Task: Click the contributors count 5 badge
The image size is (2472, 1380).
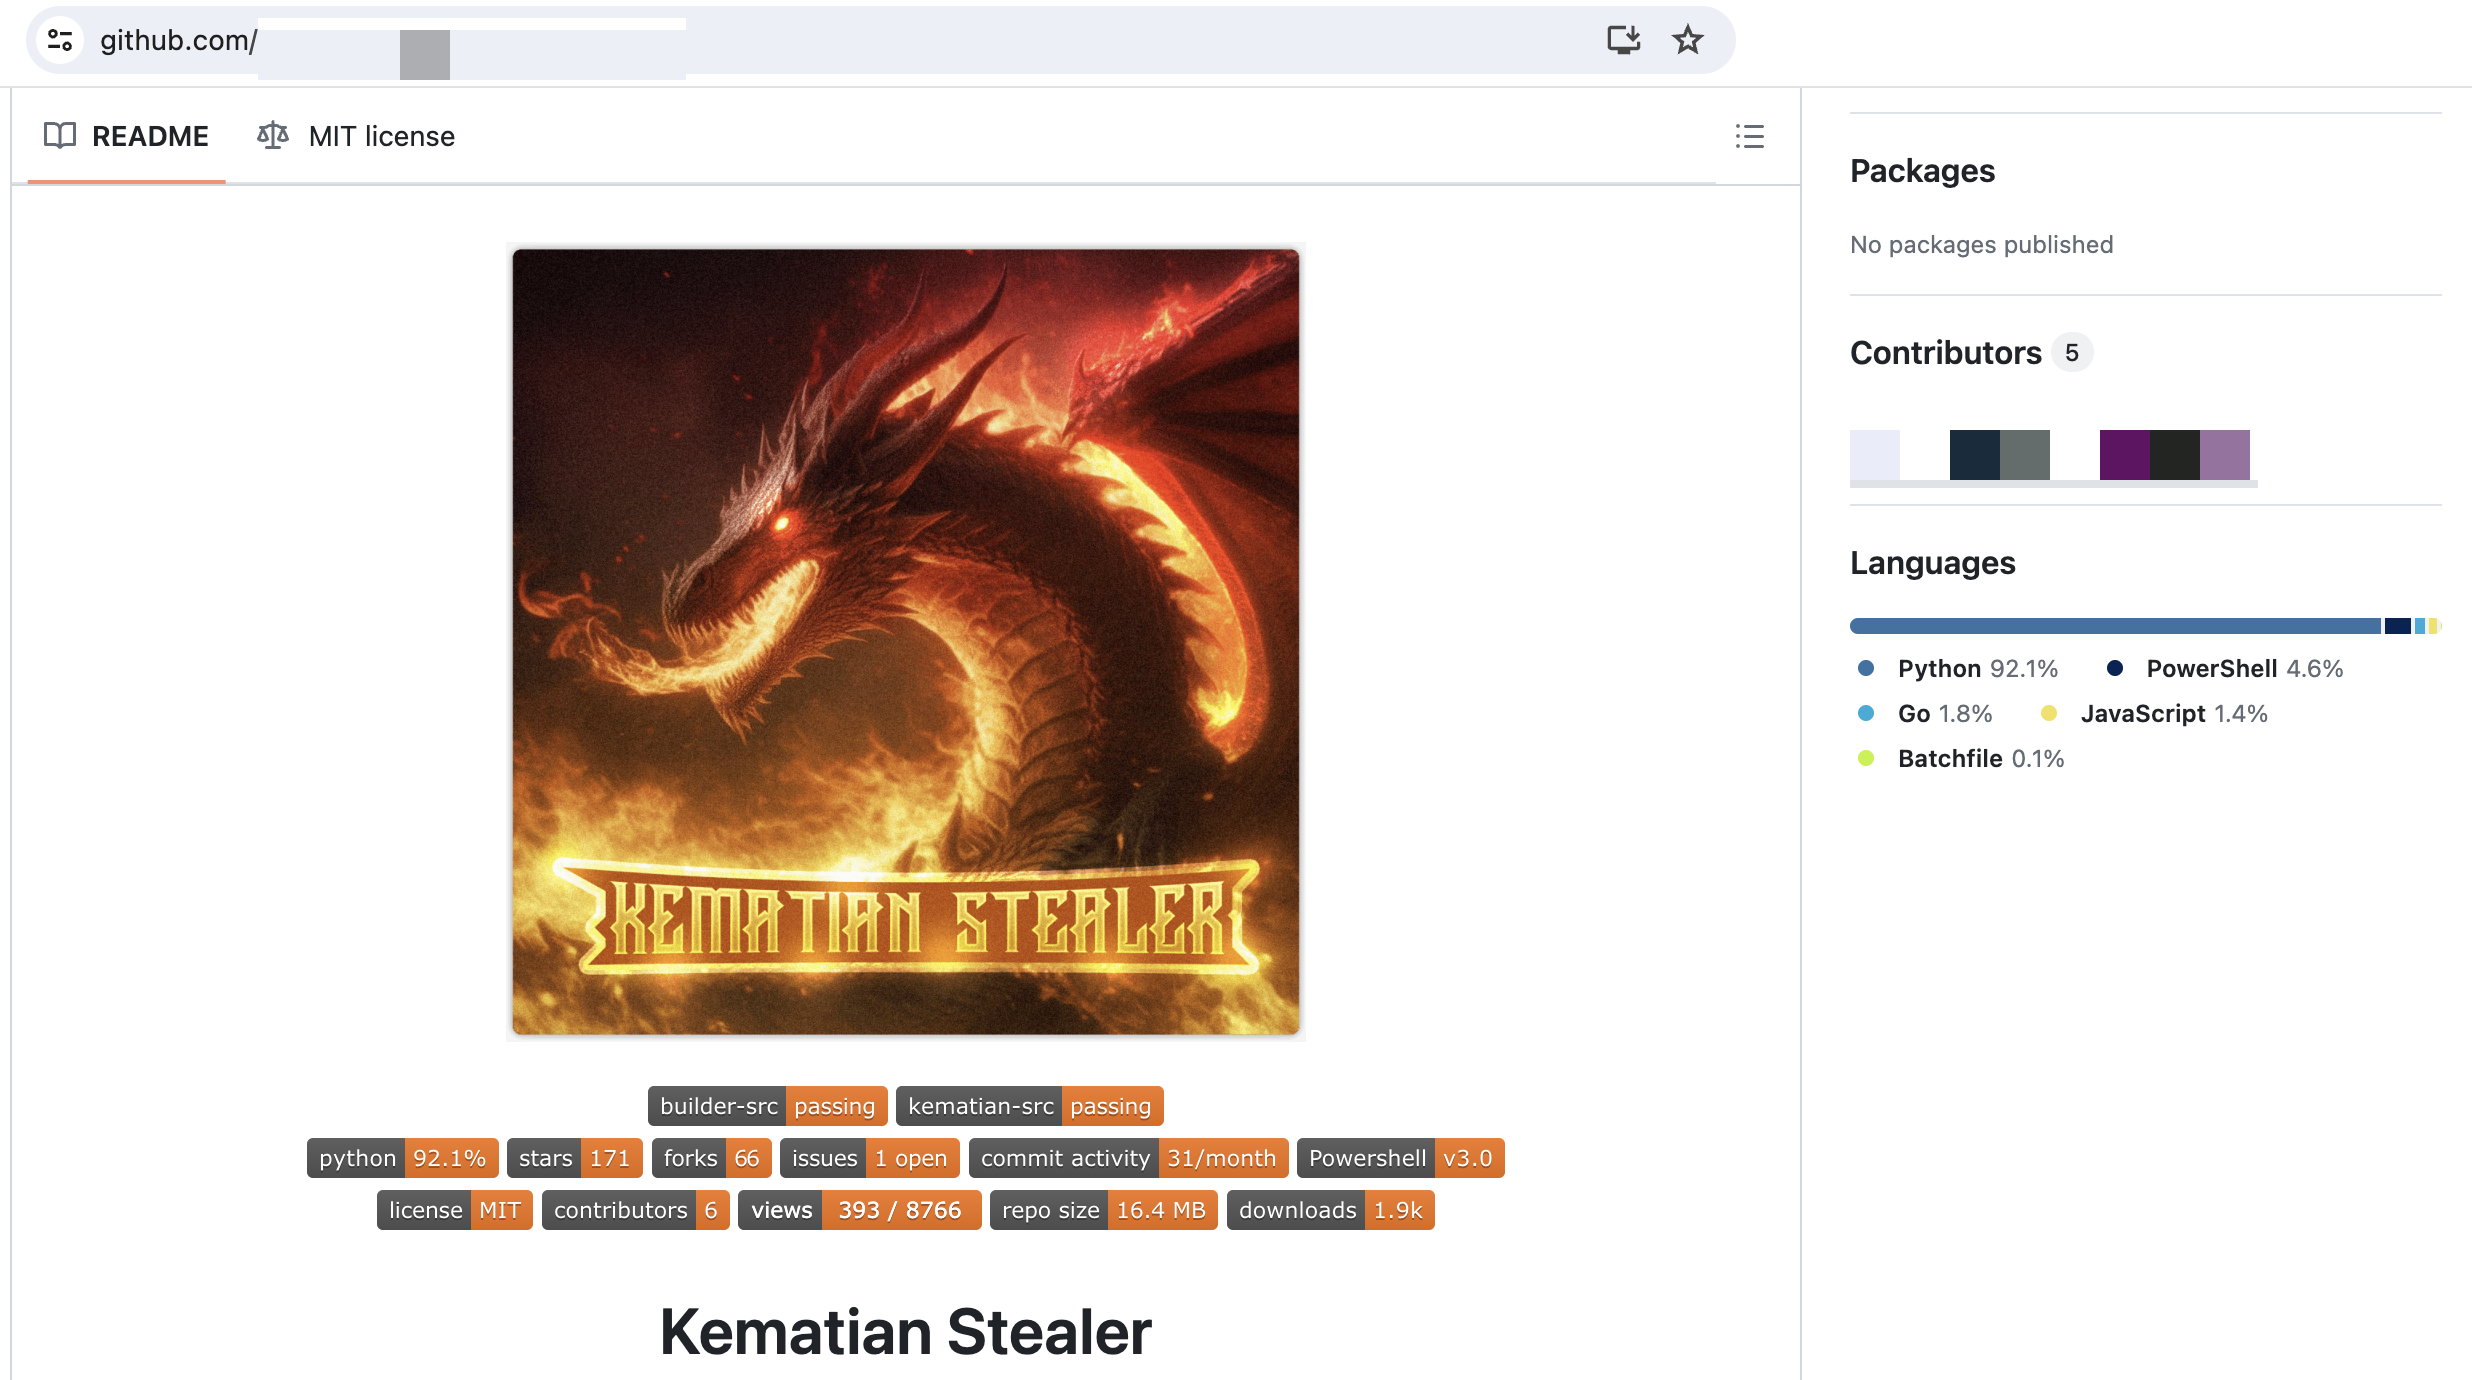Action: pyautogui.click(x=2072, y=353)
